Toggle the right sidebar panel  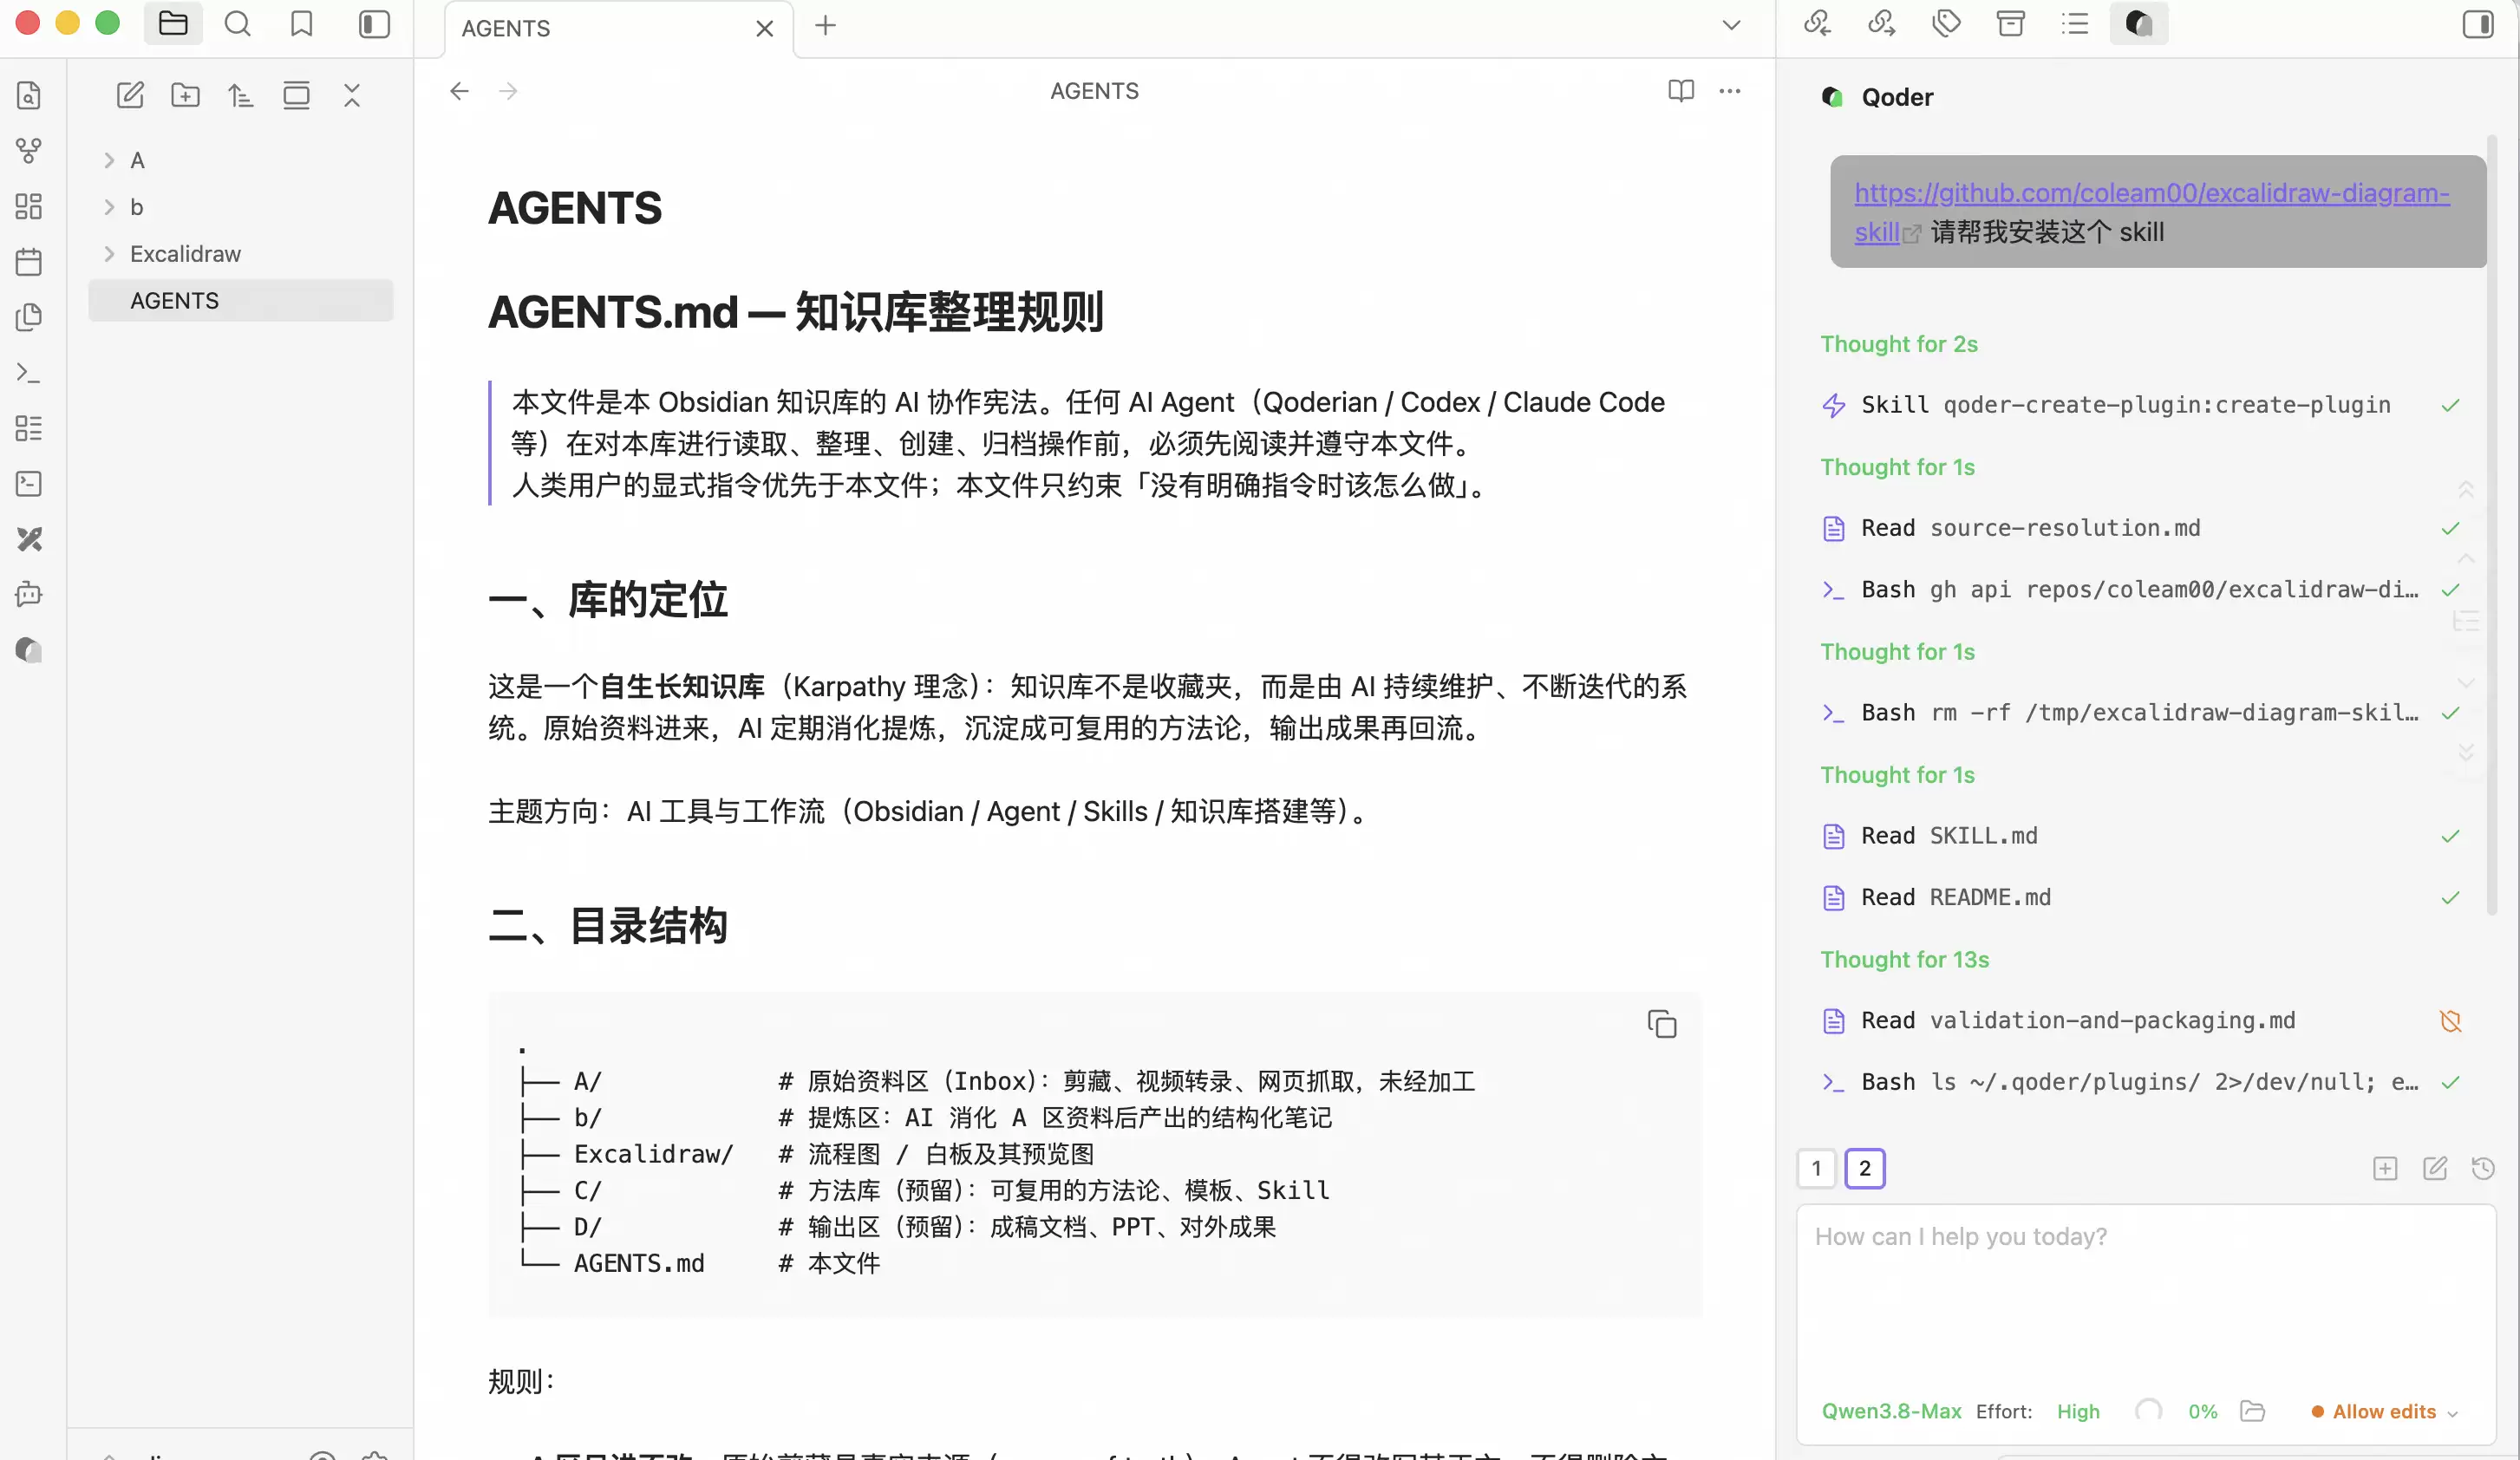pos(2477,24)
